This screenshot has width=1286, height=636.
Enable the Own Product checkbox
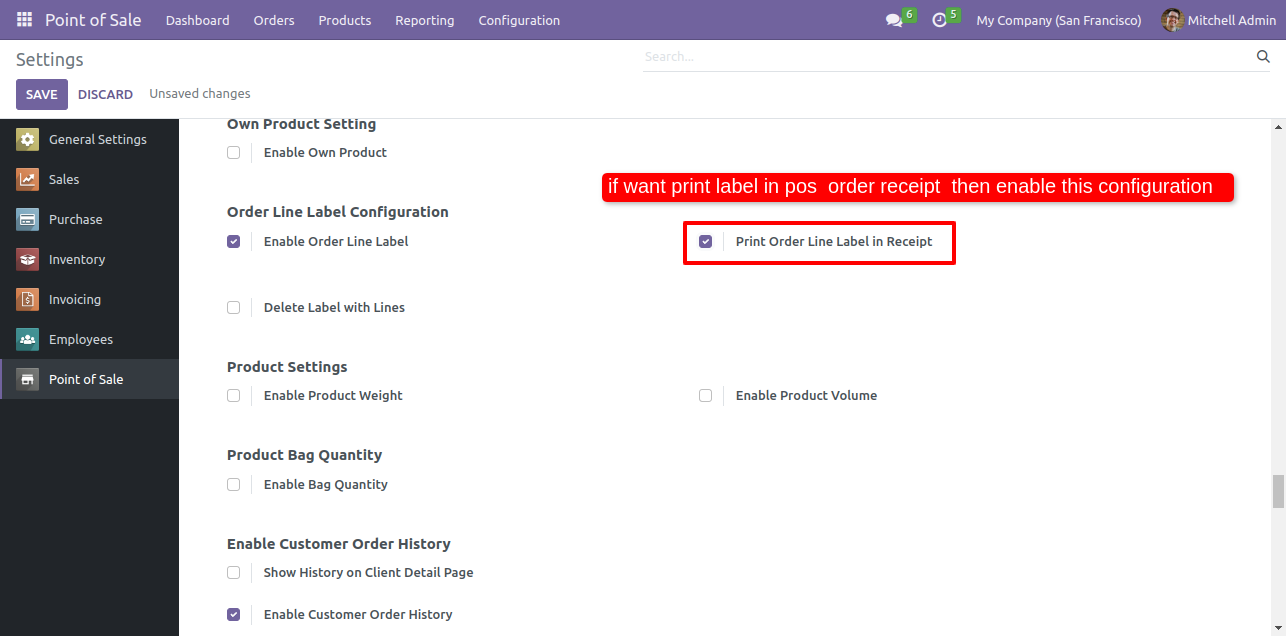coord(233,153)
